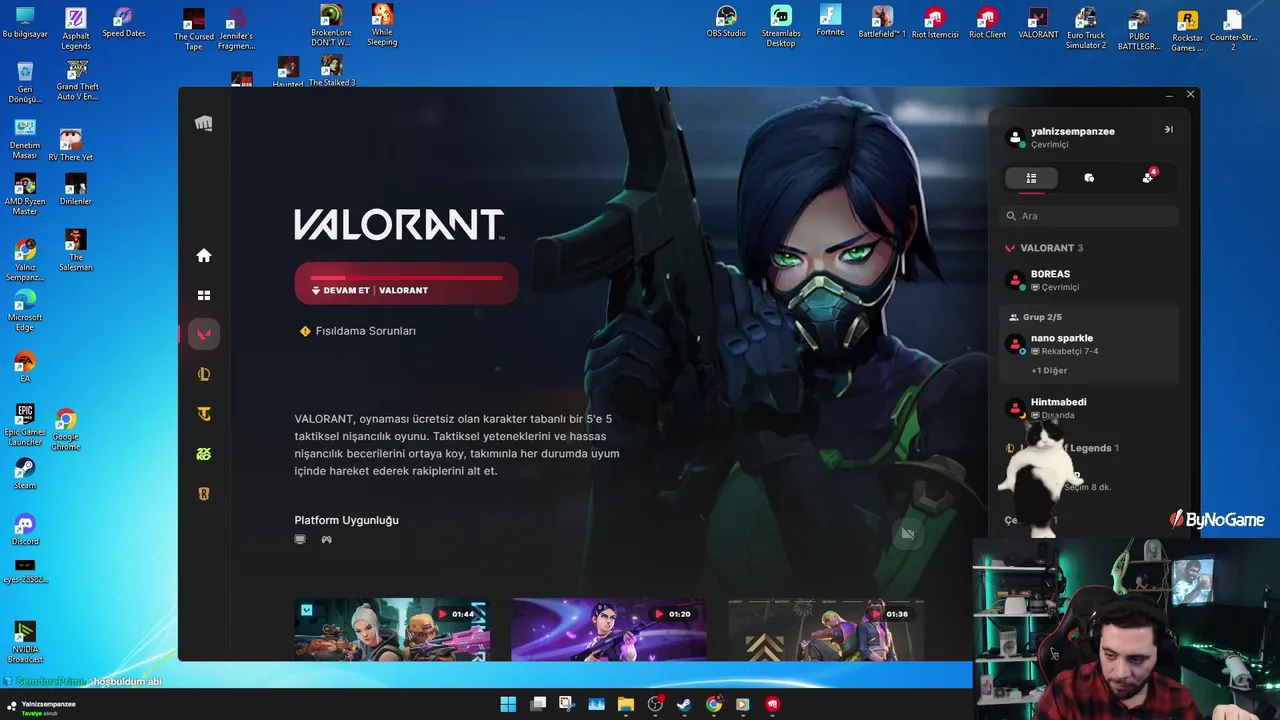
Task: Select the 2XKO sidebar icon
Action: 204,454
